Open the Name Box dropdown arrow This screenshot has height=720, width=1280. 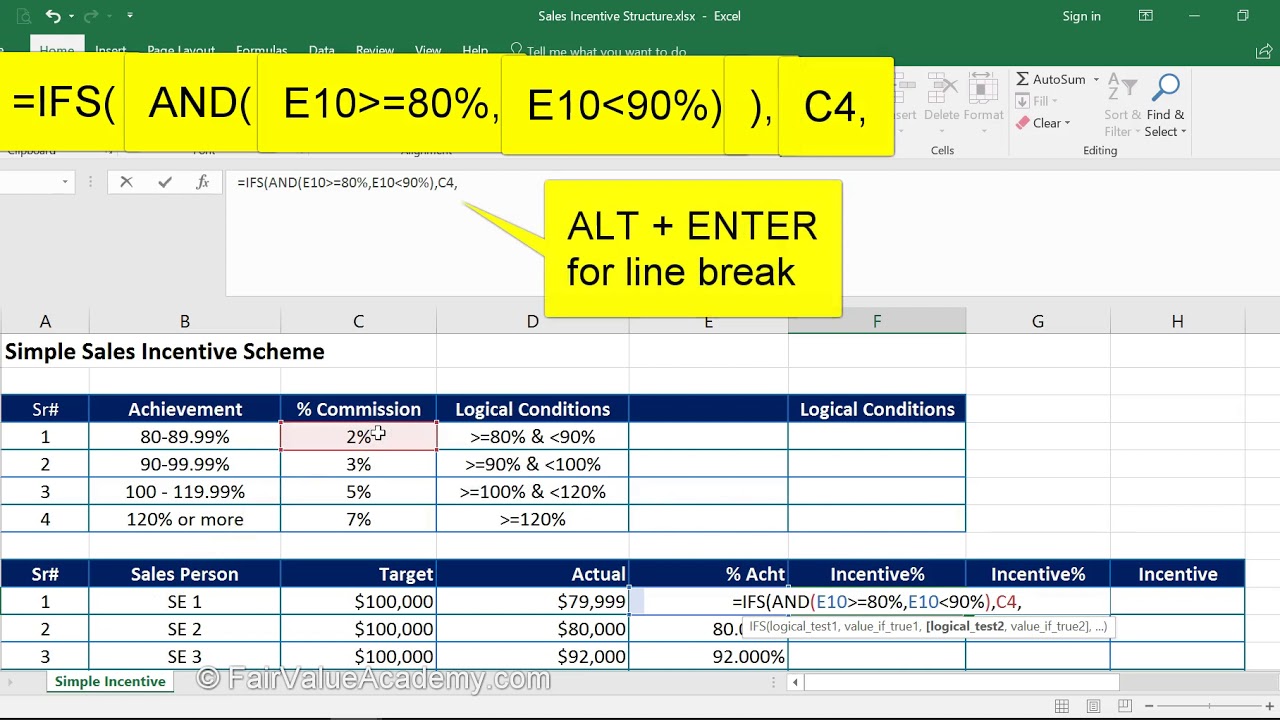pos(65,182)
